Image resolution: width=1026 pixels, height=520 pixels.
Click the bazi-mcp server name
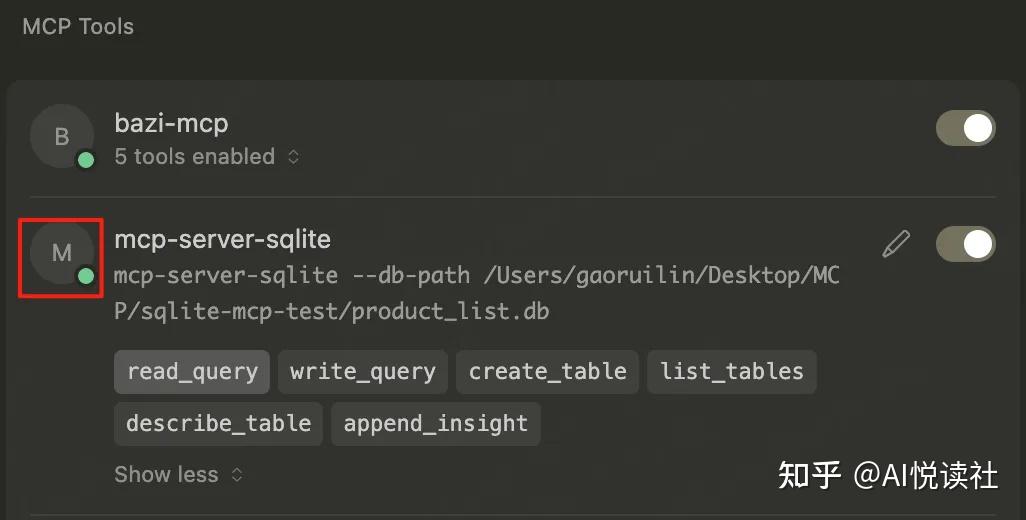tap(171, 124)
